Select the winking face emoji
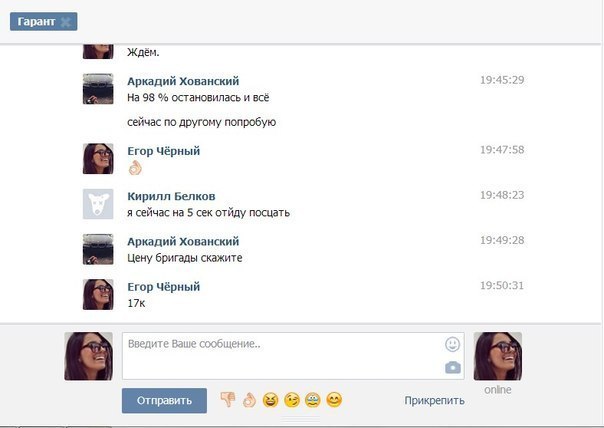This screenshot has height=428, width=604. coord(292,400)
